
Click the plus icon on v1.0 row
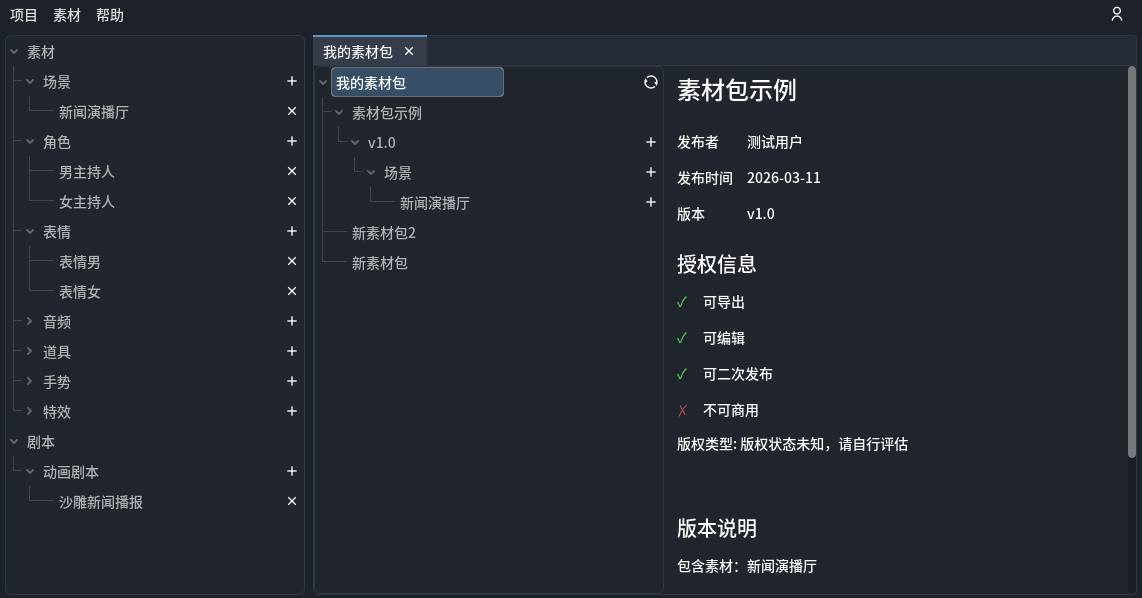pyautogui.click(x=651, y=143)
